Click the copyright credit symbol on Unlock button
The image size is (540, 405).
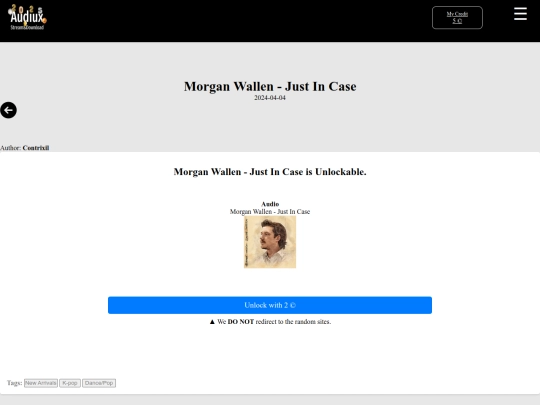pyautogui.click(x=292, y=305)
